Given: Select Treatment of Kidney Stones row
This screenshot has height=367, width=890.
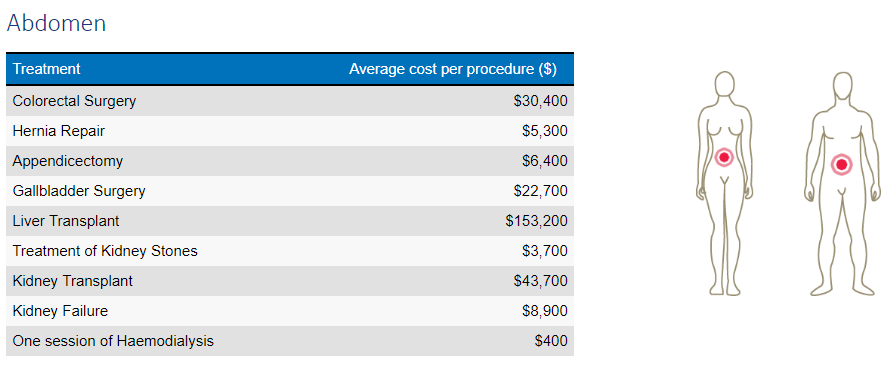Looking at the screenshot, I should 290,251.
